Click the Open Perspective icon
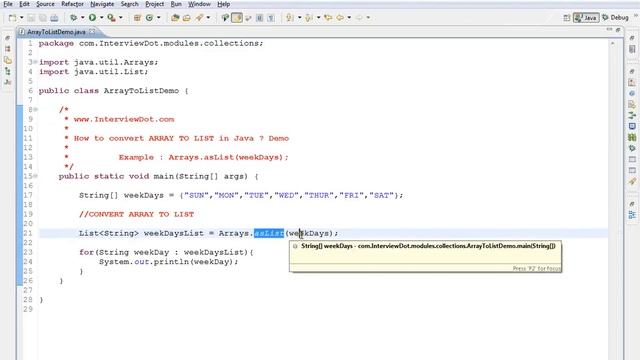Image resolution: width=640 pixels, height=360 pixels. [567, 18]
